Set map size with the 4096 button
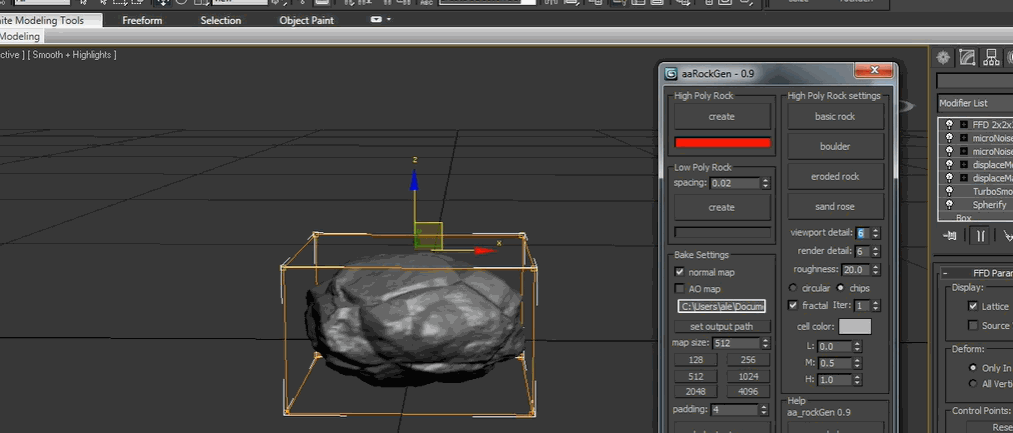 (x=749, y=392)
